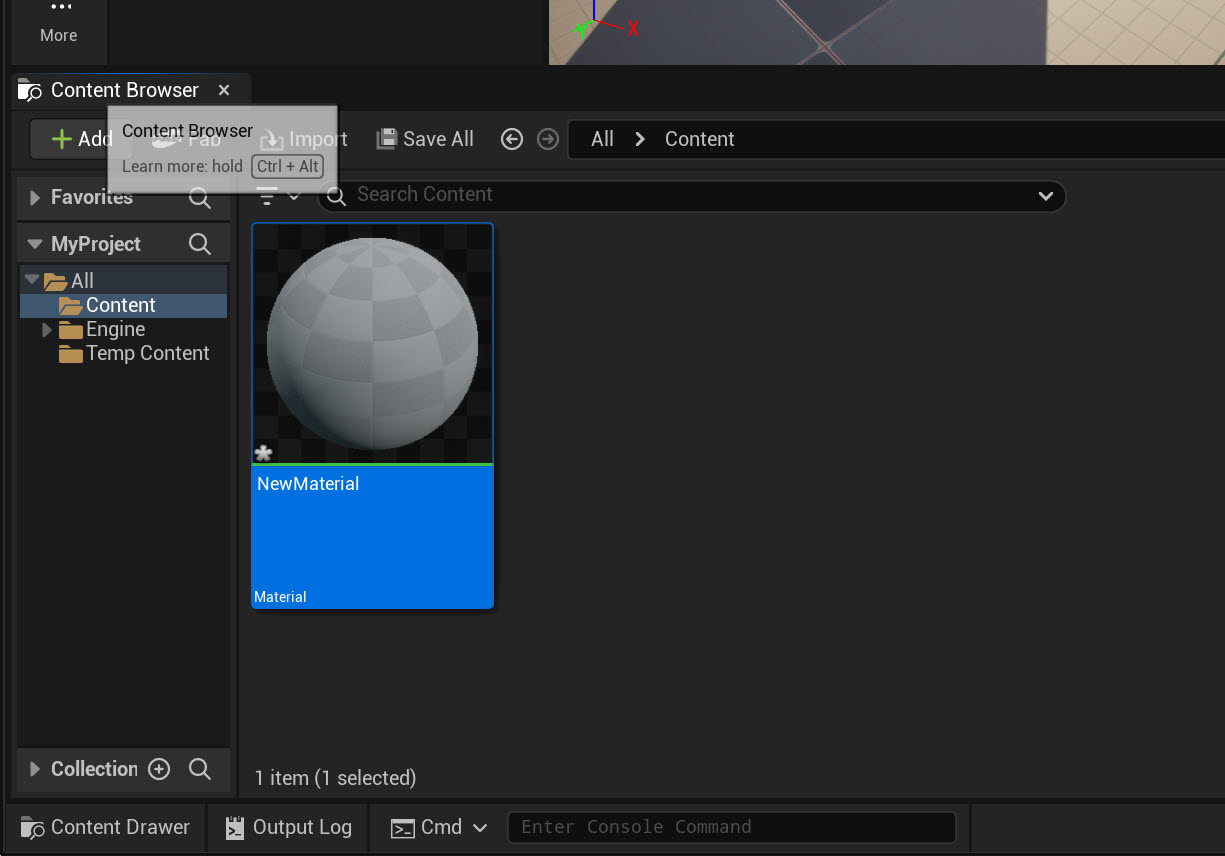Open the breadcrumb chevron after All

coord(640,139)
